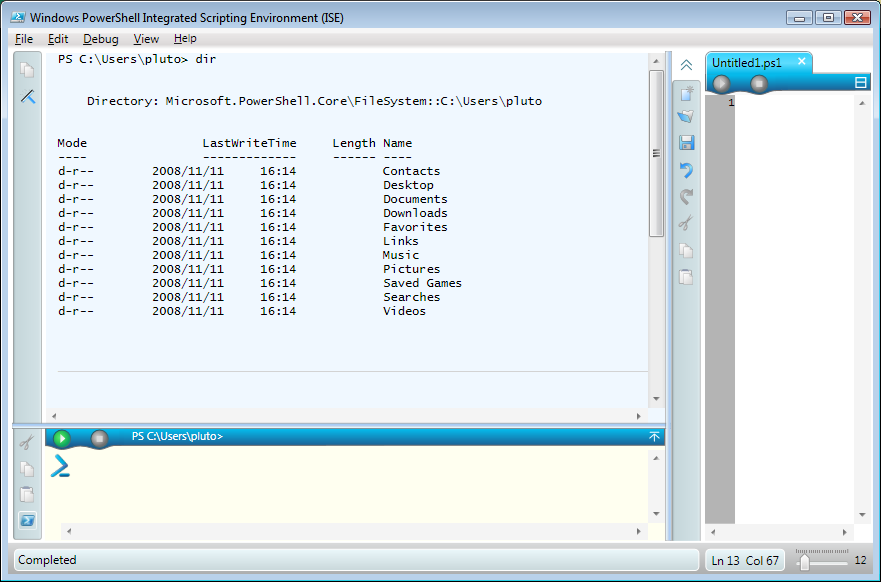The height and width of the screenshot is (582, 881).
Task: Open a script file with the folder icon
Action: click(x=686, y=116)
